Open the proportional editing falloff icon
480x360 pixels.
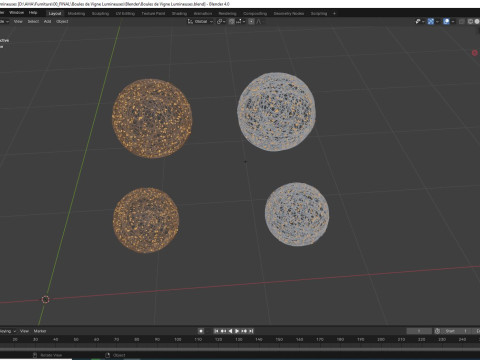pyautogui.click(x=259, y=21)
